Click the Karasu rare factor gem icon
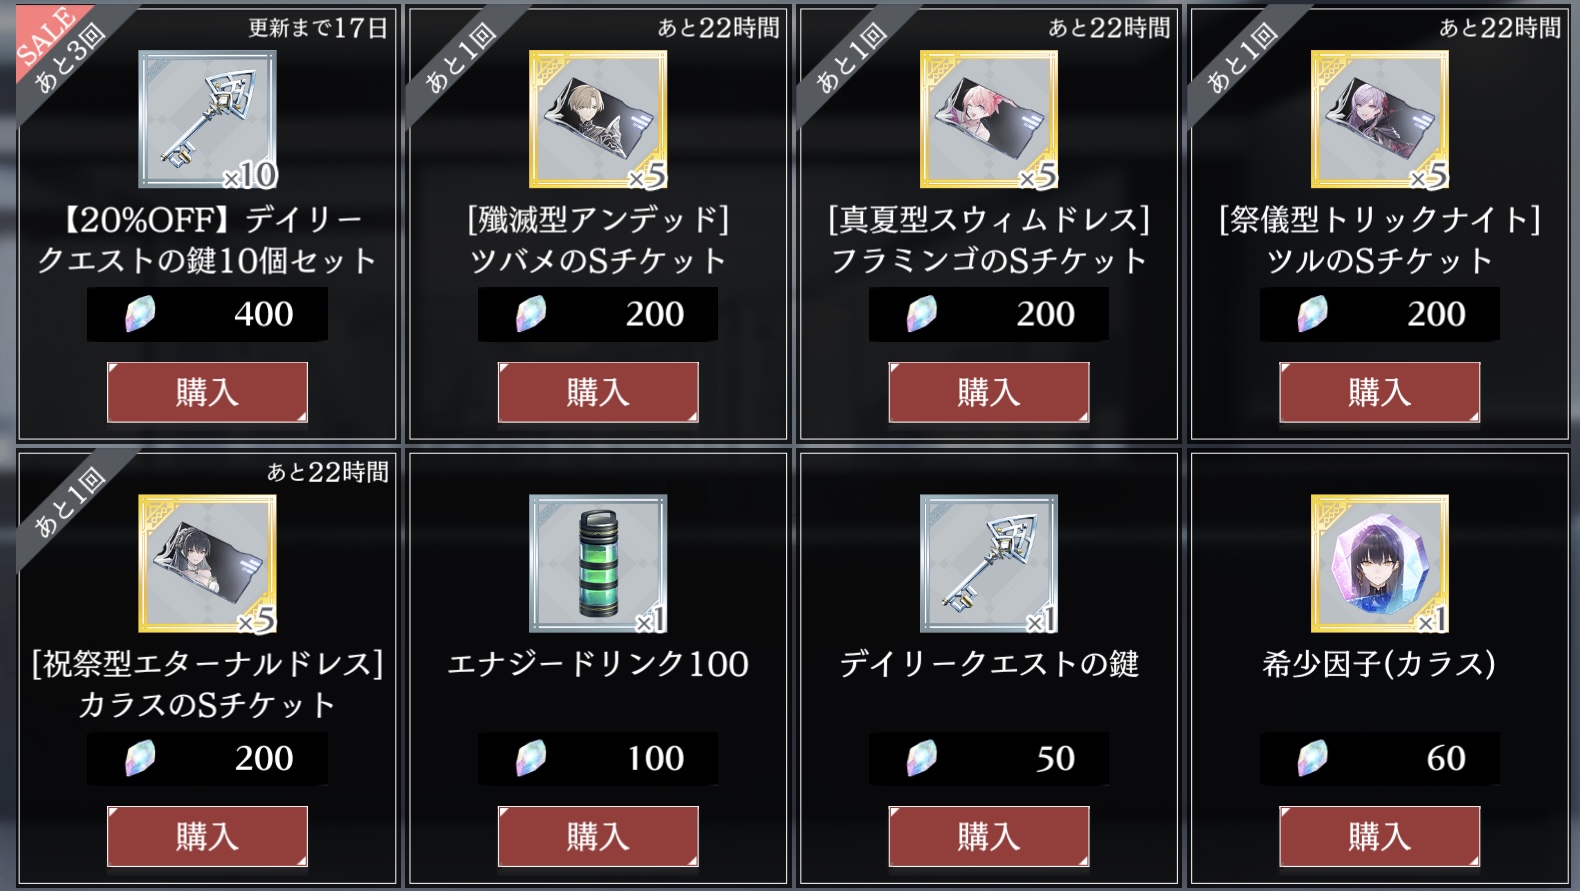Image resolution: width=1580 pixels, height=891 pixels. 1380,564
